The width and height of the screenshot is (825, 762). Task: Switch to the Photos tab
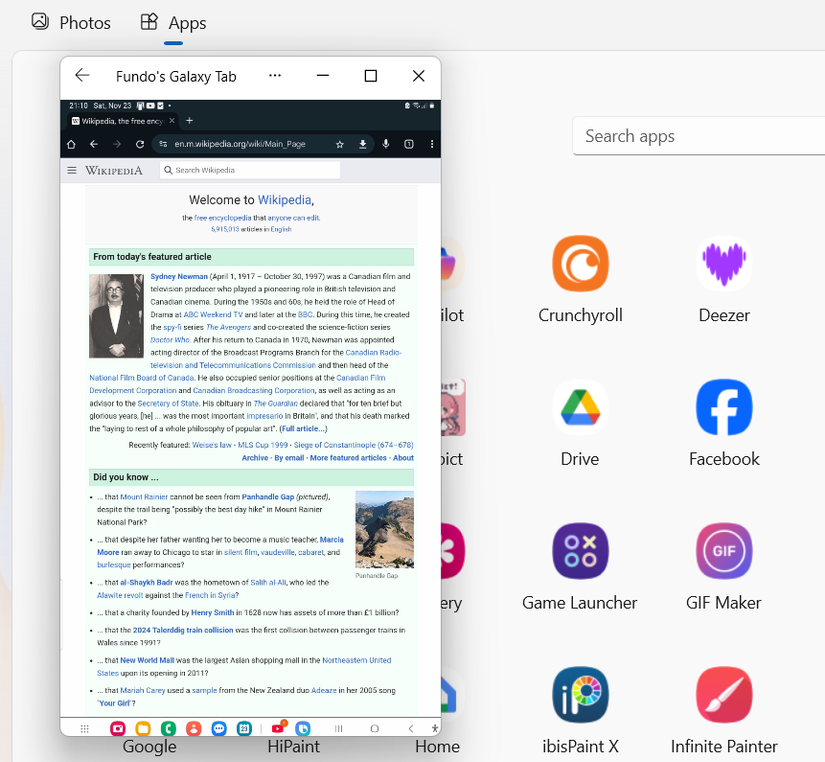point(71,22)
